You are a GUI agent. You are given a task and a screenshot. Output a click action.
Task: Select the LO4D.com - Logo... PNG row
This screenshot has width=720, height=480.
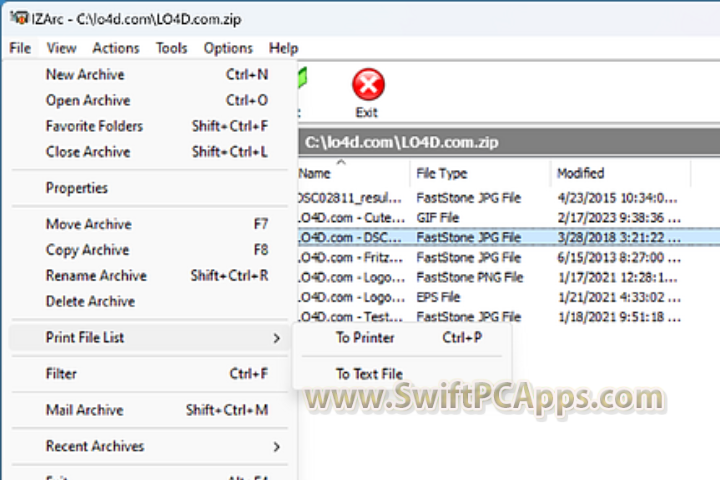(x=509, y=277)
